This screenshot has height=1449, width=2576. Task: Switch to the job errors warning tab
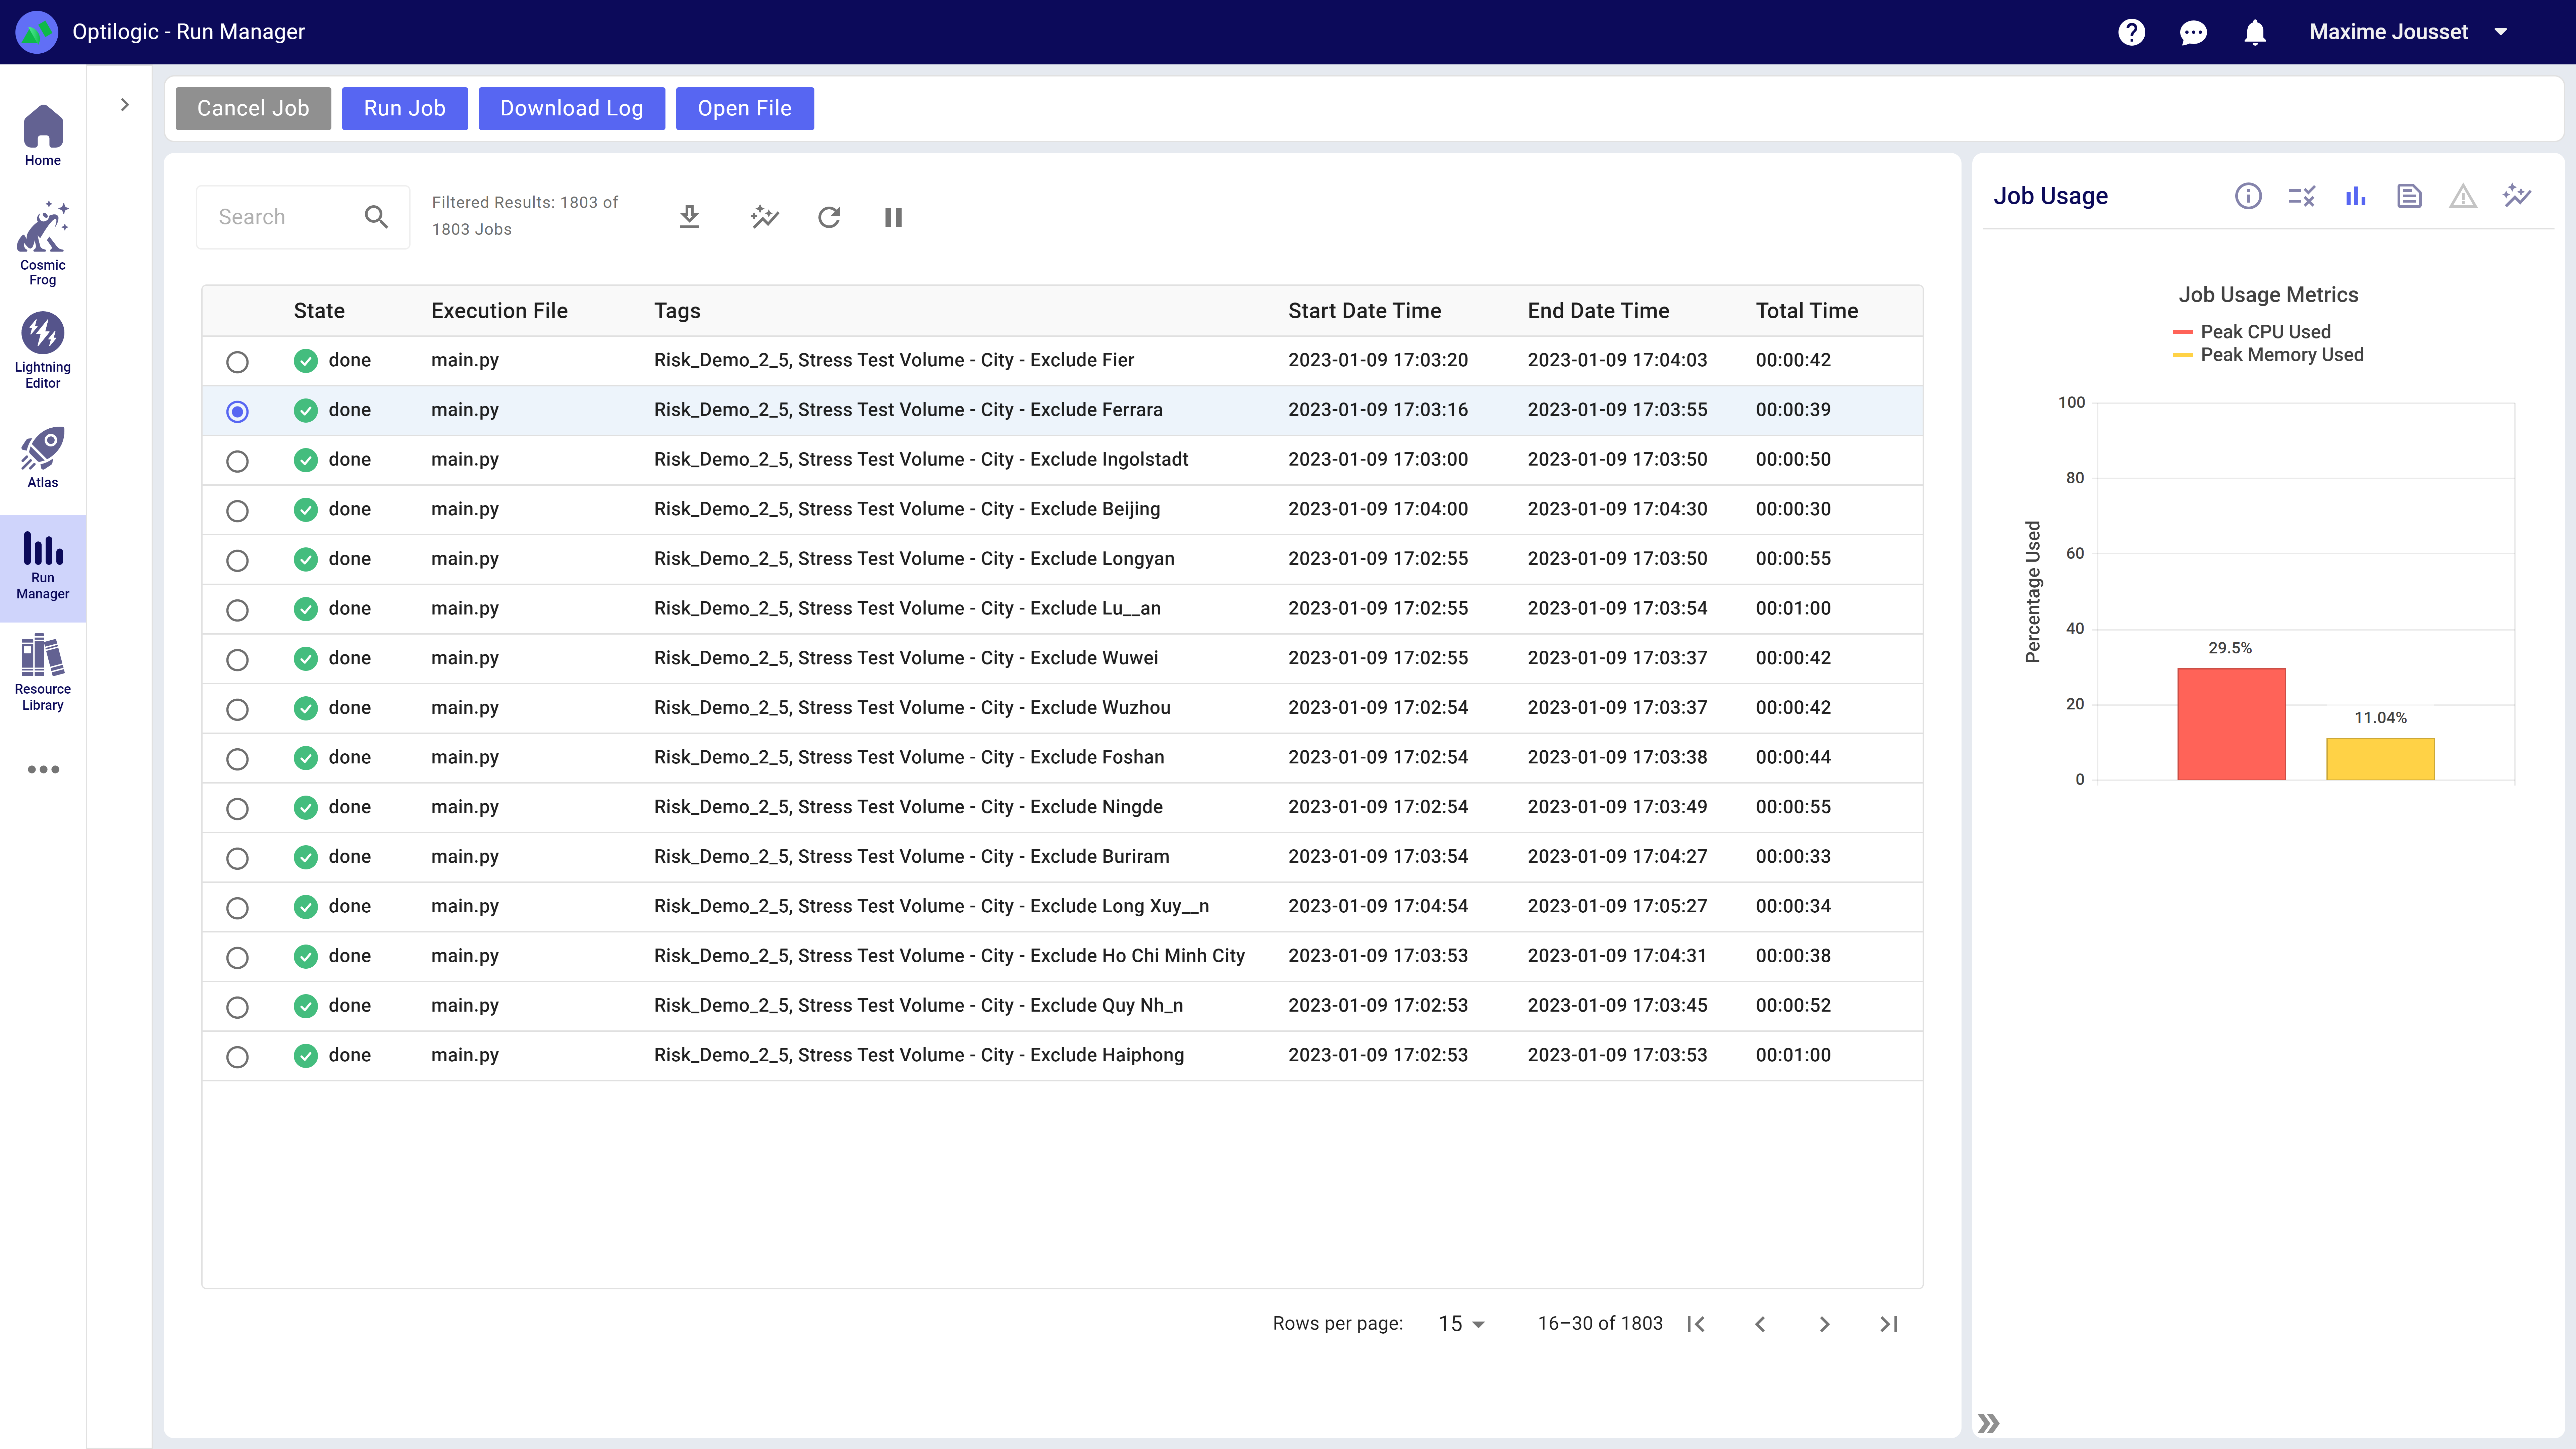point(2462,196)
